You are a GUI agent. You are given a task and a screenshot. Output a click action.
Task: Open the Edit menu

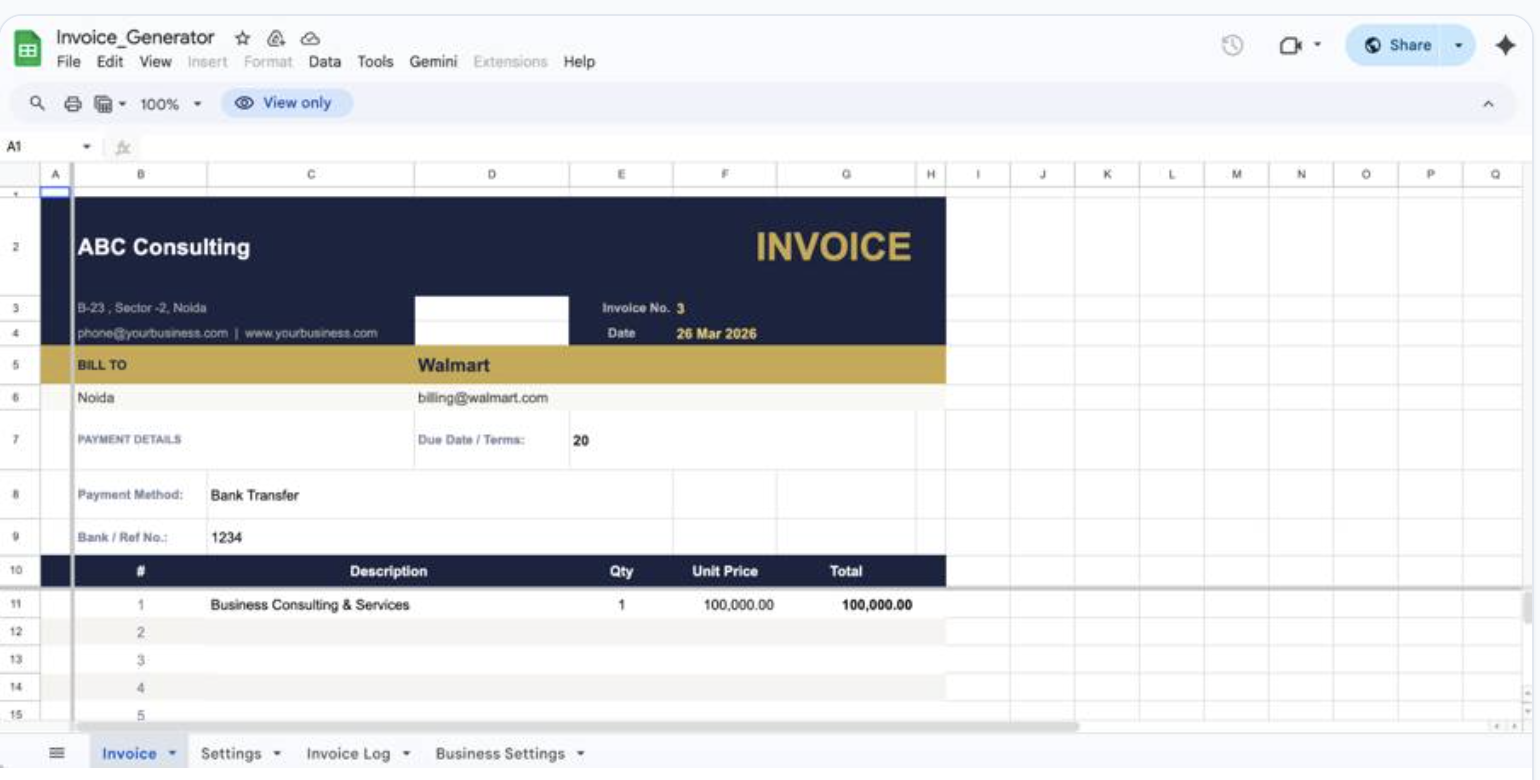pyautogui.click(x=110, y=62)
